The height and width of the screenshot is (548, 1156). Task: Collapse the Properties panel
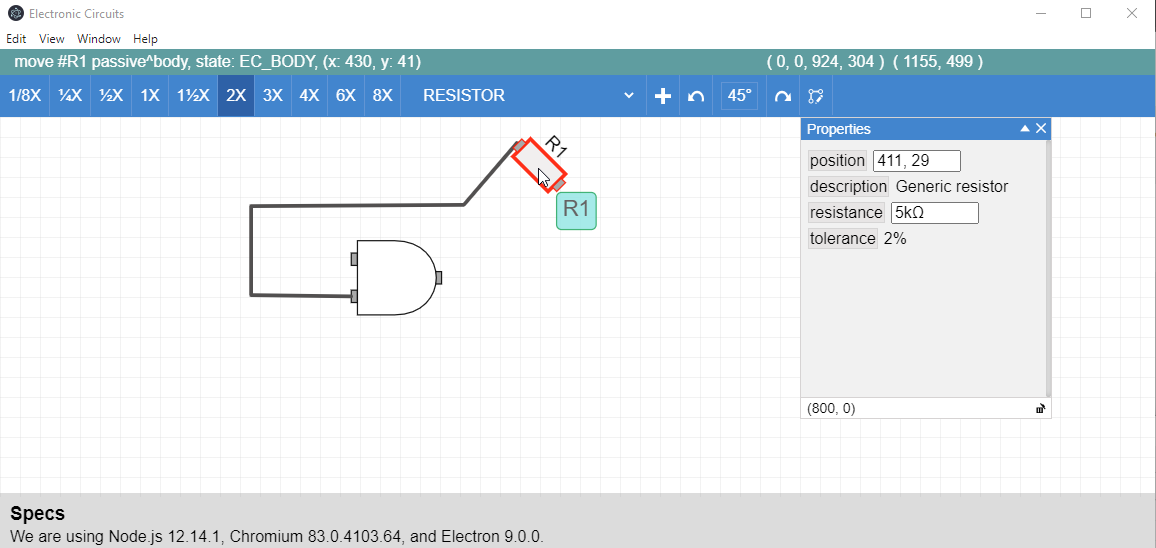1024,128
